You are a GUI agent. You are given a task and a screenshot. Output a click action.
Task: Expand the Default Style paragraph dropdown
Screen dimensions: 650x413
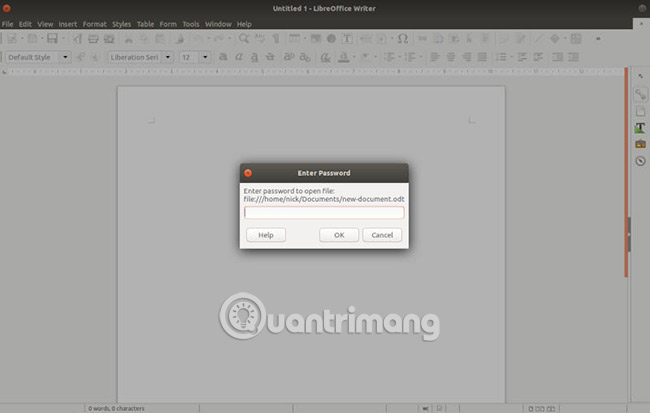tap(65, 57)
